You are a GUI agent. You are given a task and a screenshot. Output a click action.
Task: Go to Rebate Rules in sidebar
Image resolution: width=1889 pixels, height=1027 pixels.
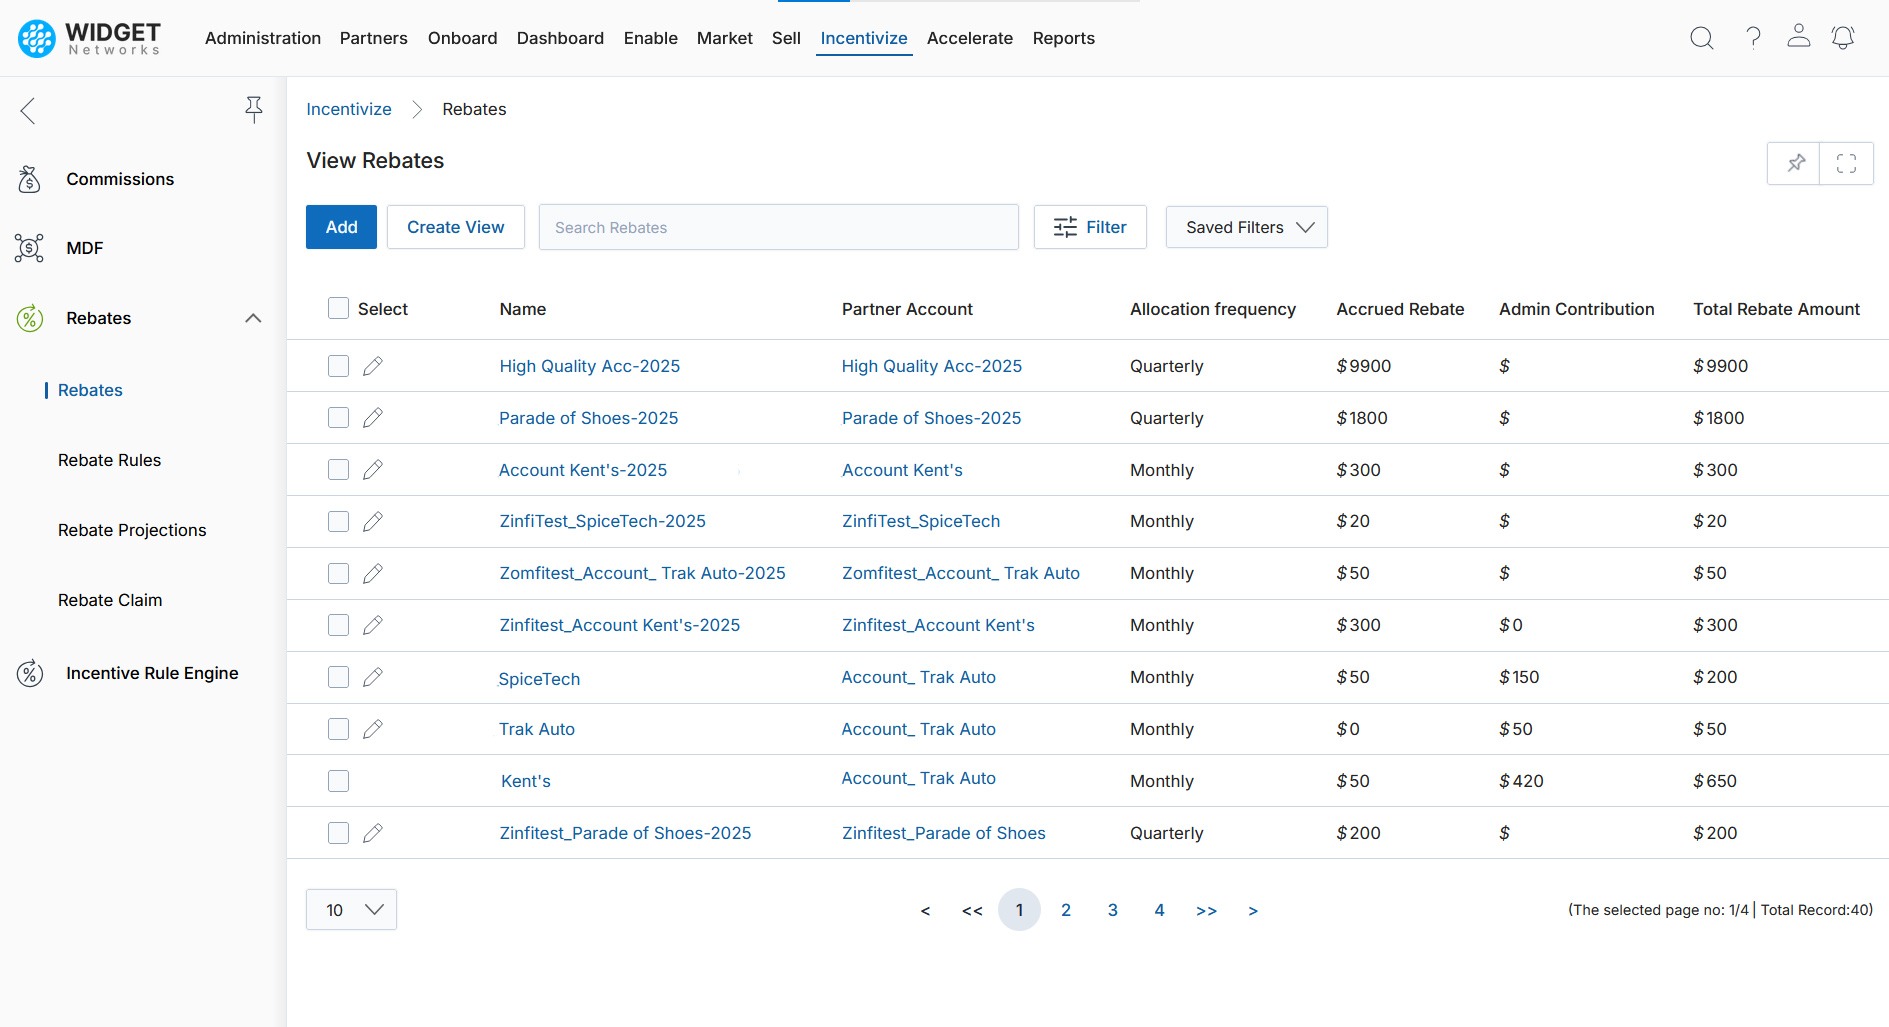[109, 460]
